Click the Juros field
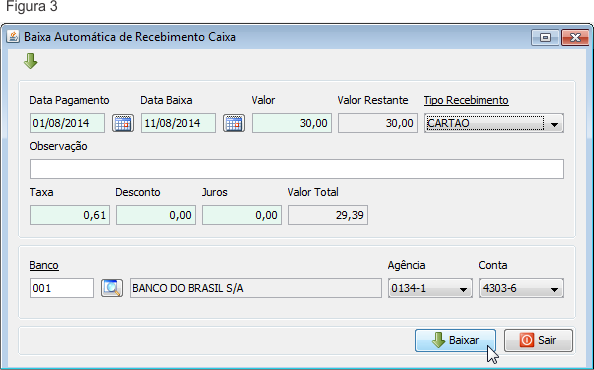Screen dimensions: 594x370 242,215
